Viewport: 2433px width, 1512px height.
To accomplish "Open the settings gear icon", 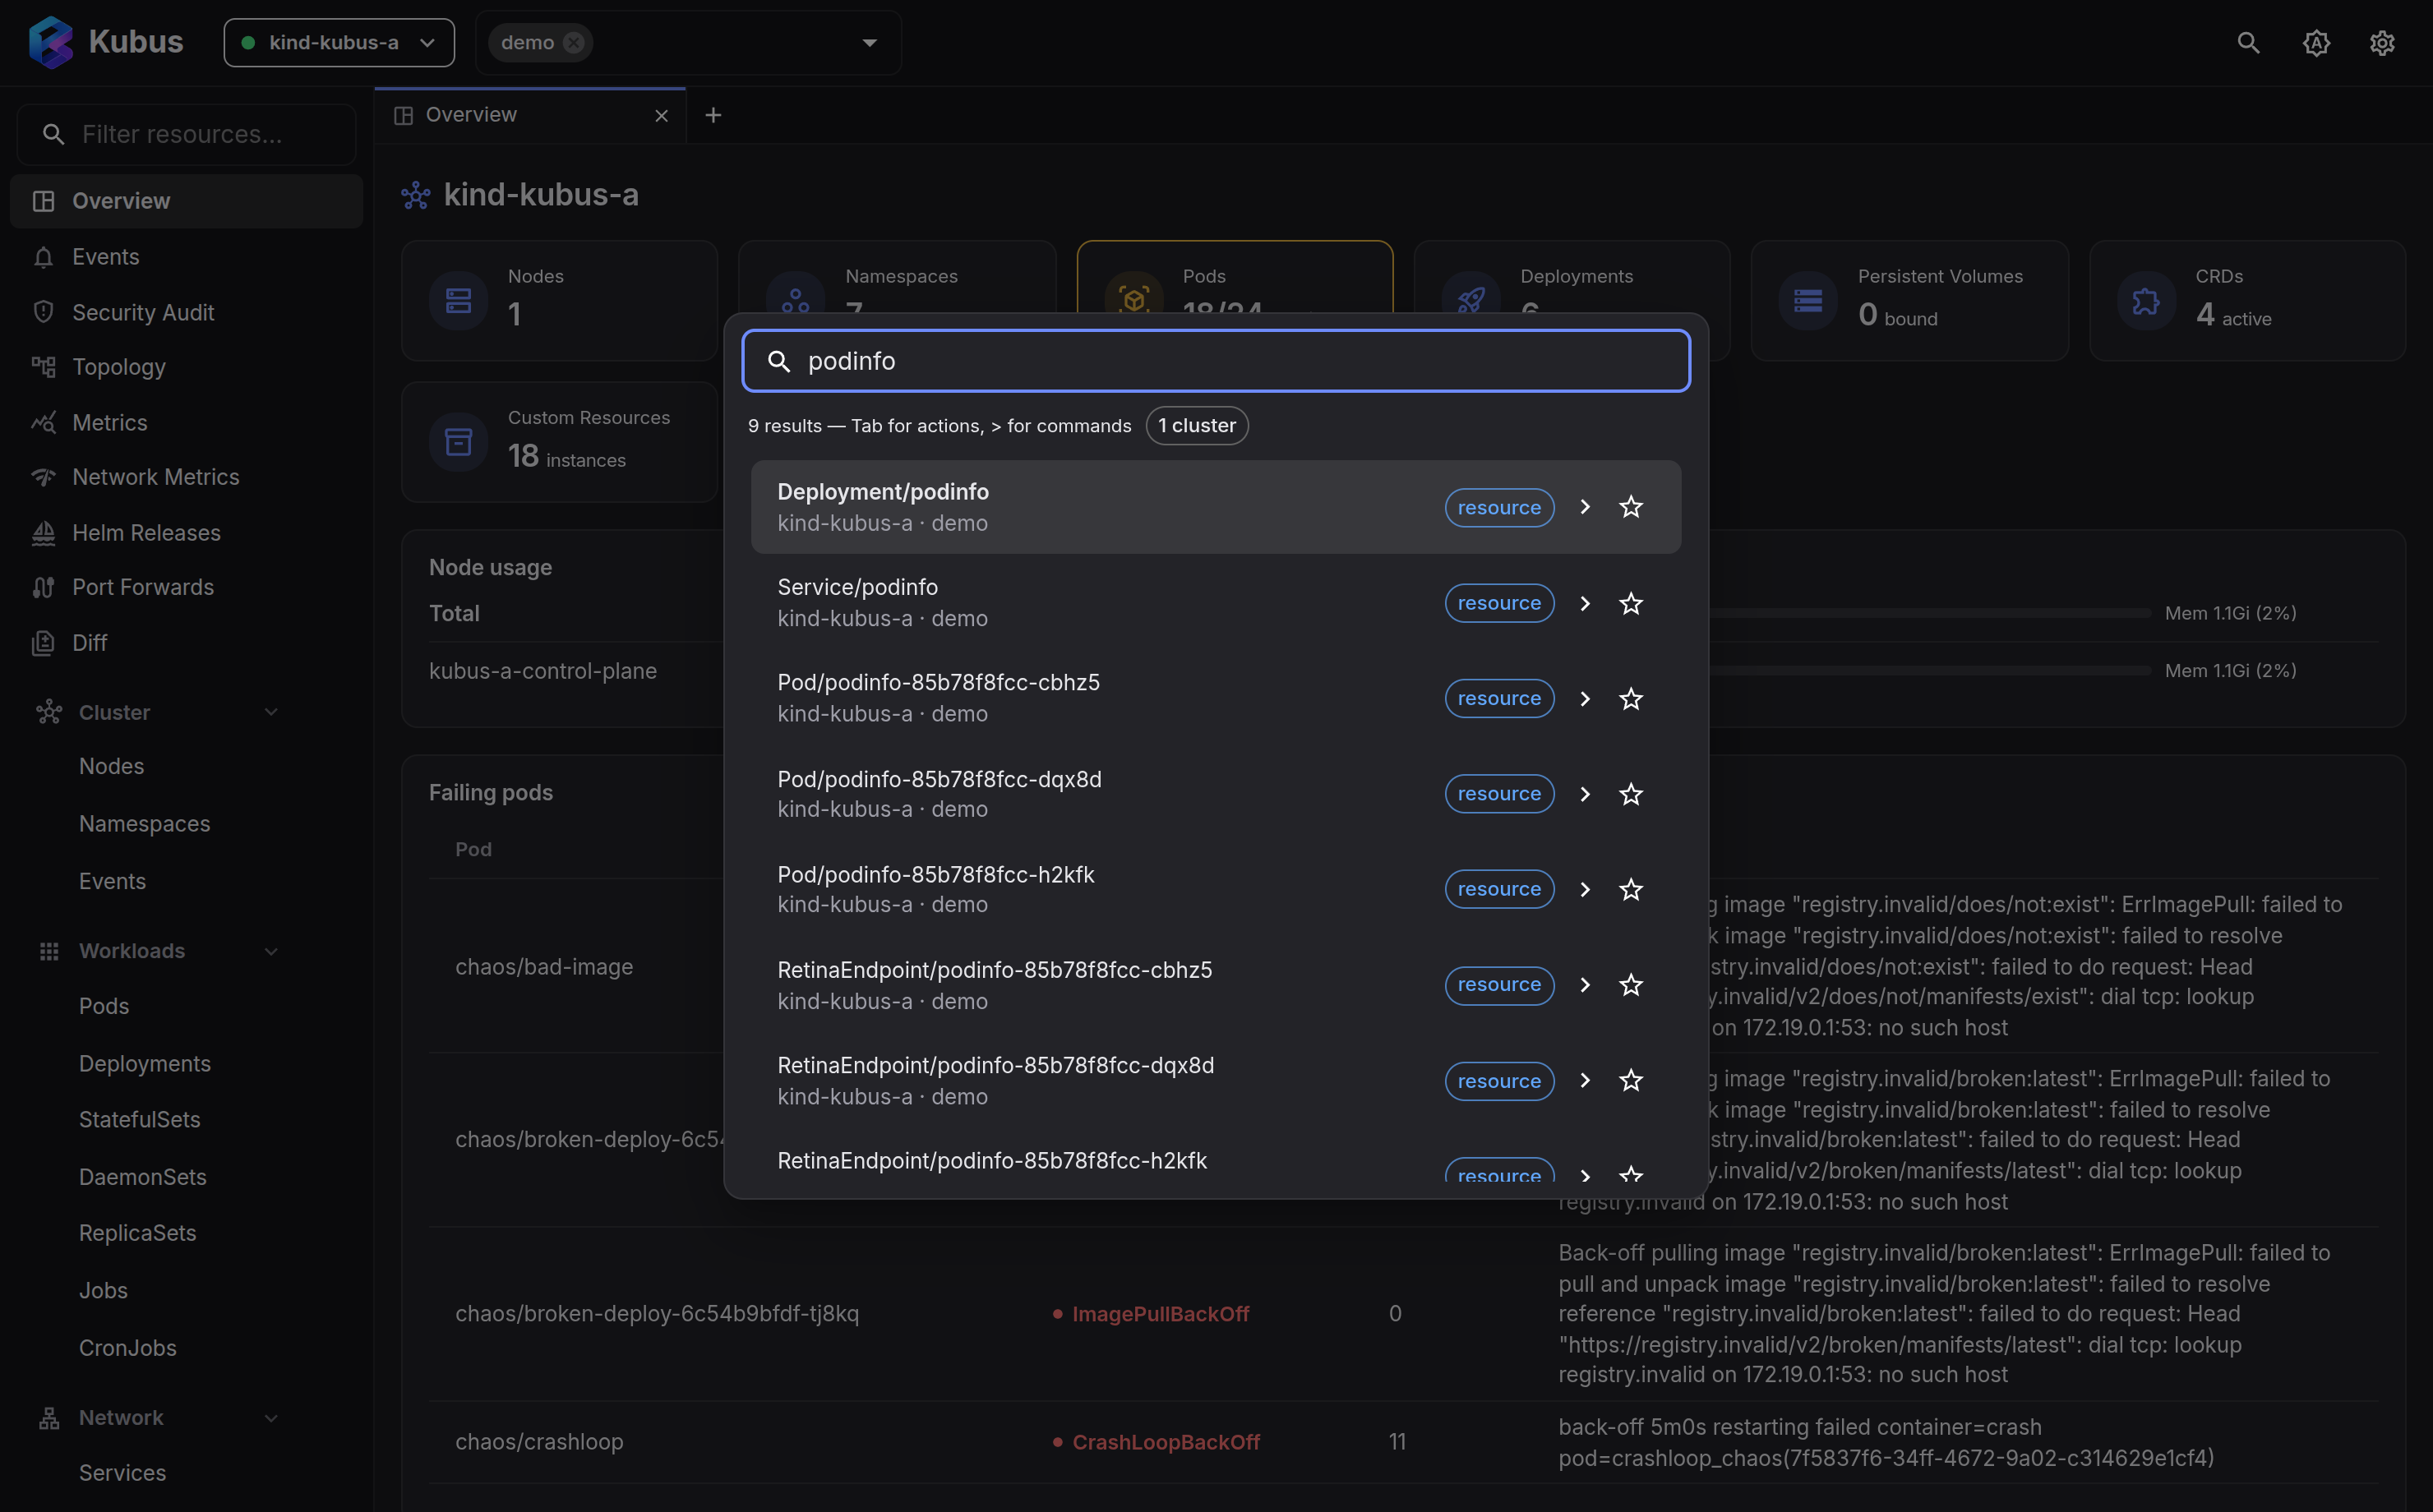I will click(x=2382, y=43).
